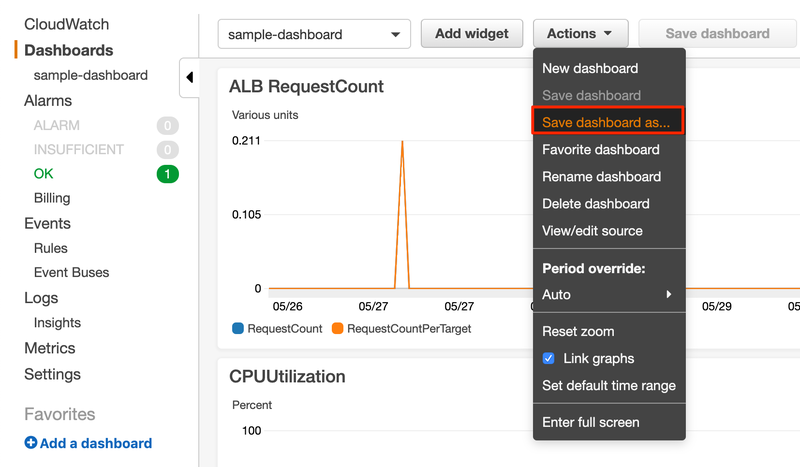Toggle the Link graphs checkbox

(x=548, y=358)
